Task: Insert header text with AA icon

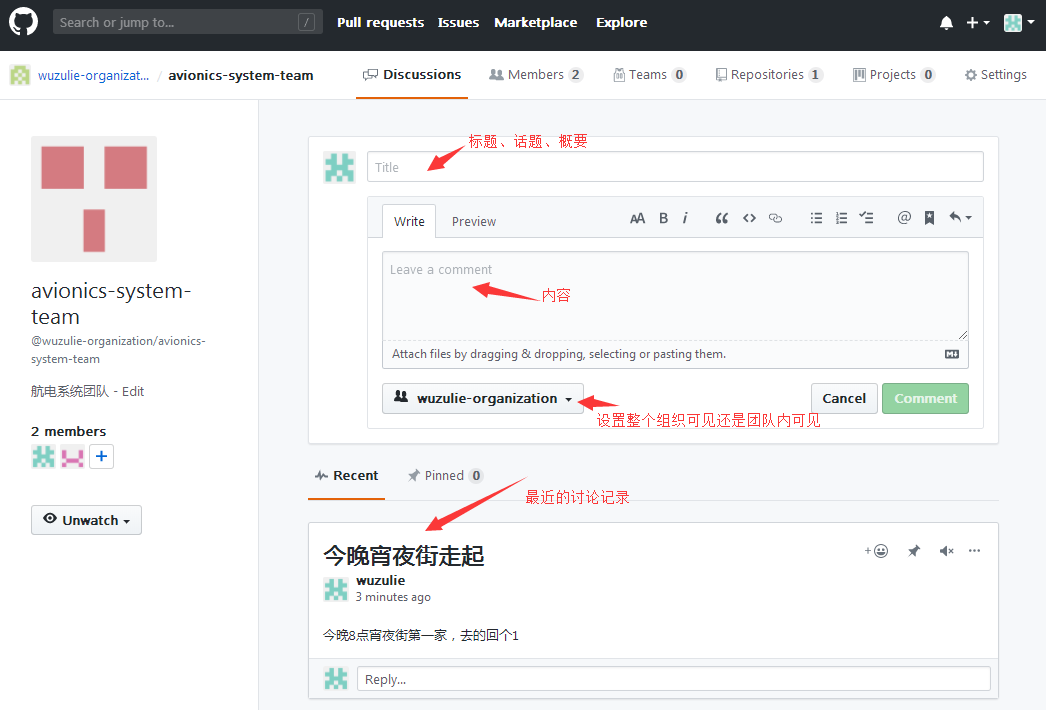Action: [637, 218]
